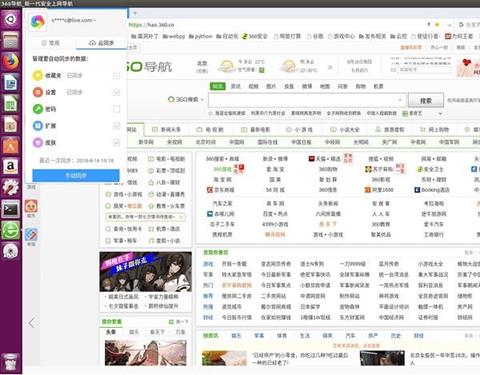Screen dimensions: 480x375
Task: Open the Ubuntu Dash search icon
Action: 11,19
